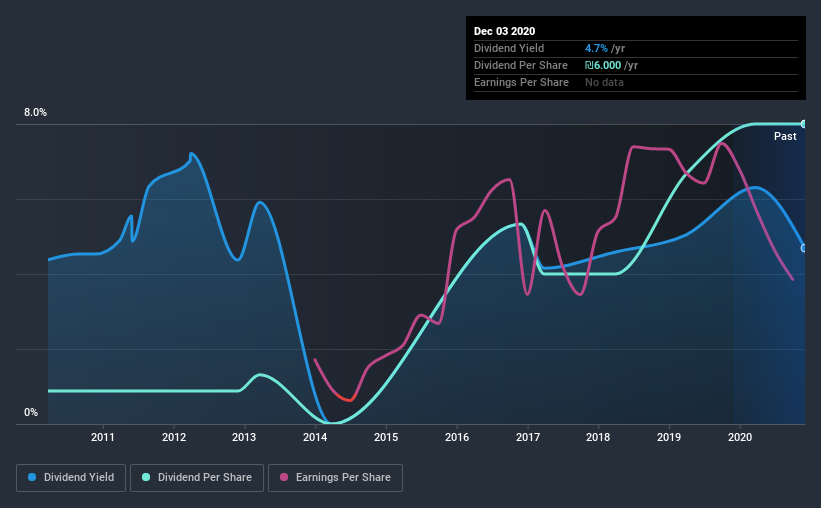Click the No data earnings value
The width and height of the screenshot is (821, 508).
(604, 82)
